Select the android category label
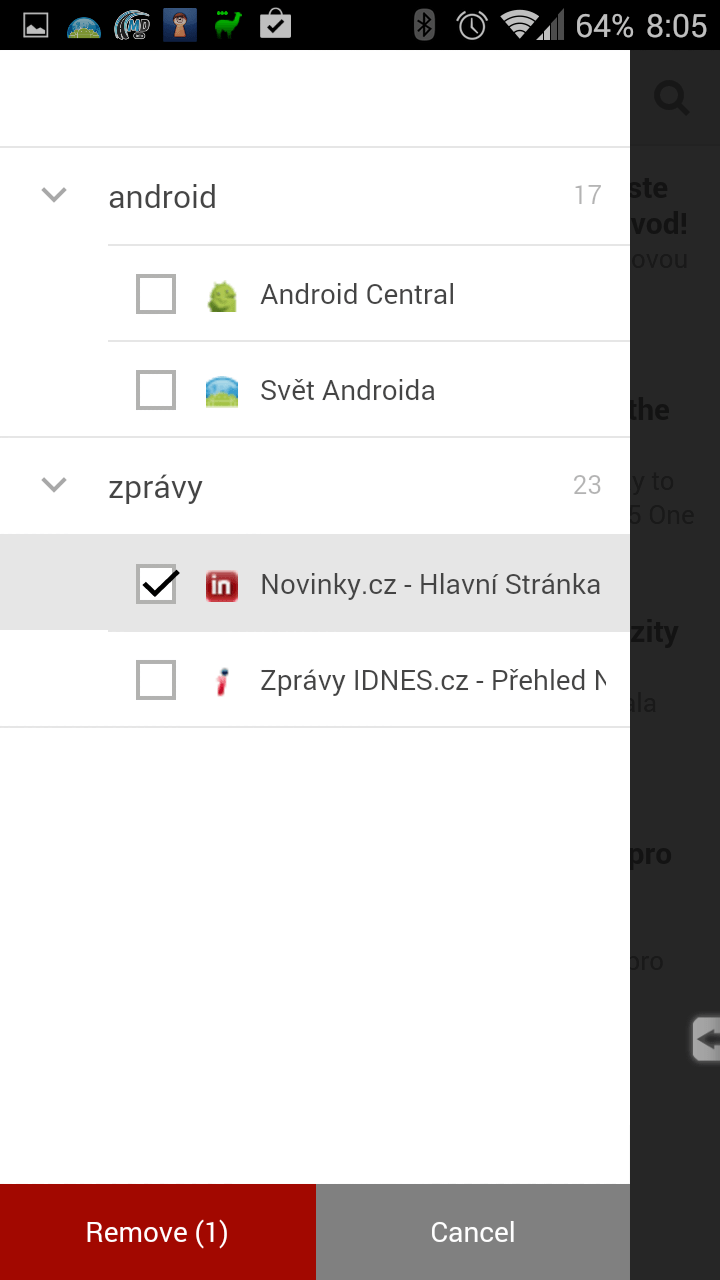Image resolution: width=720 pixels, height=1280 pixels. (162, 197)
